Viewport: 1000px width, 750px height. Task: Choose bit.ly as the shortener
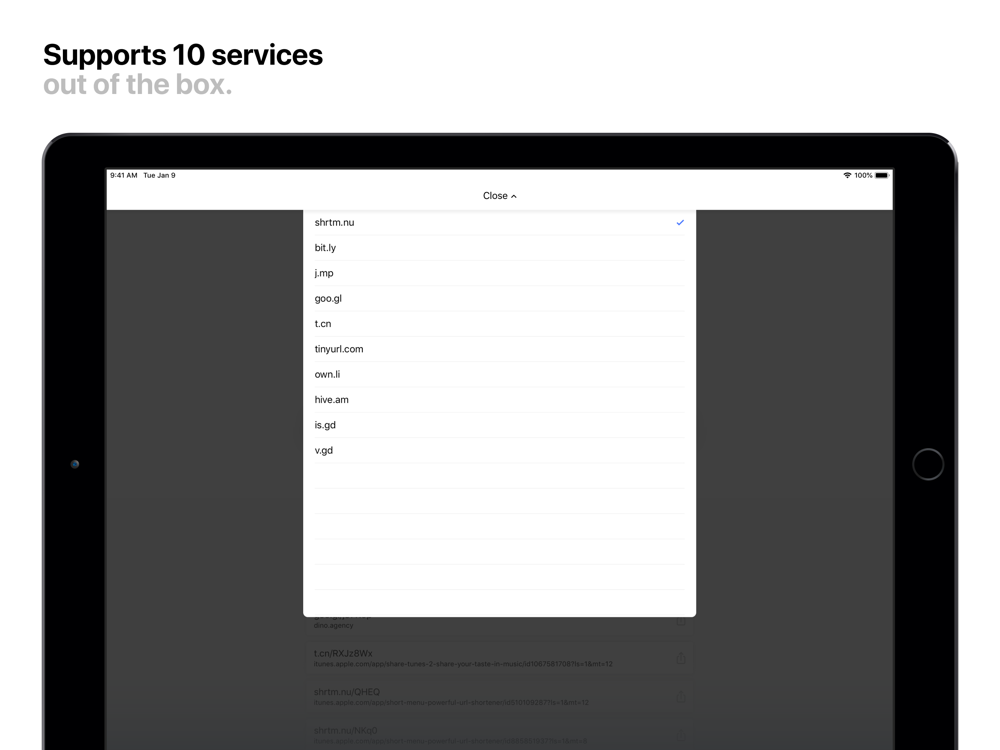pos(499,247)
